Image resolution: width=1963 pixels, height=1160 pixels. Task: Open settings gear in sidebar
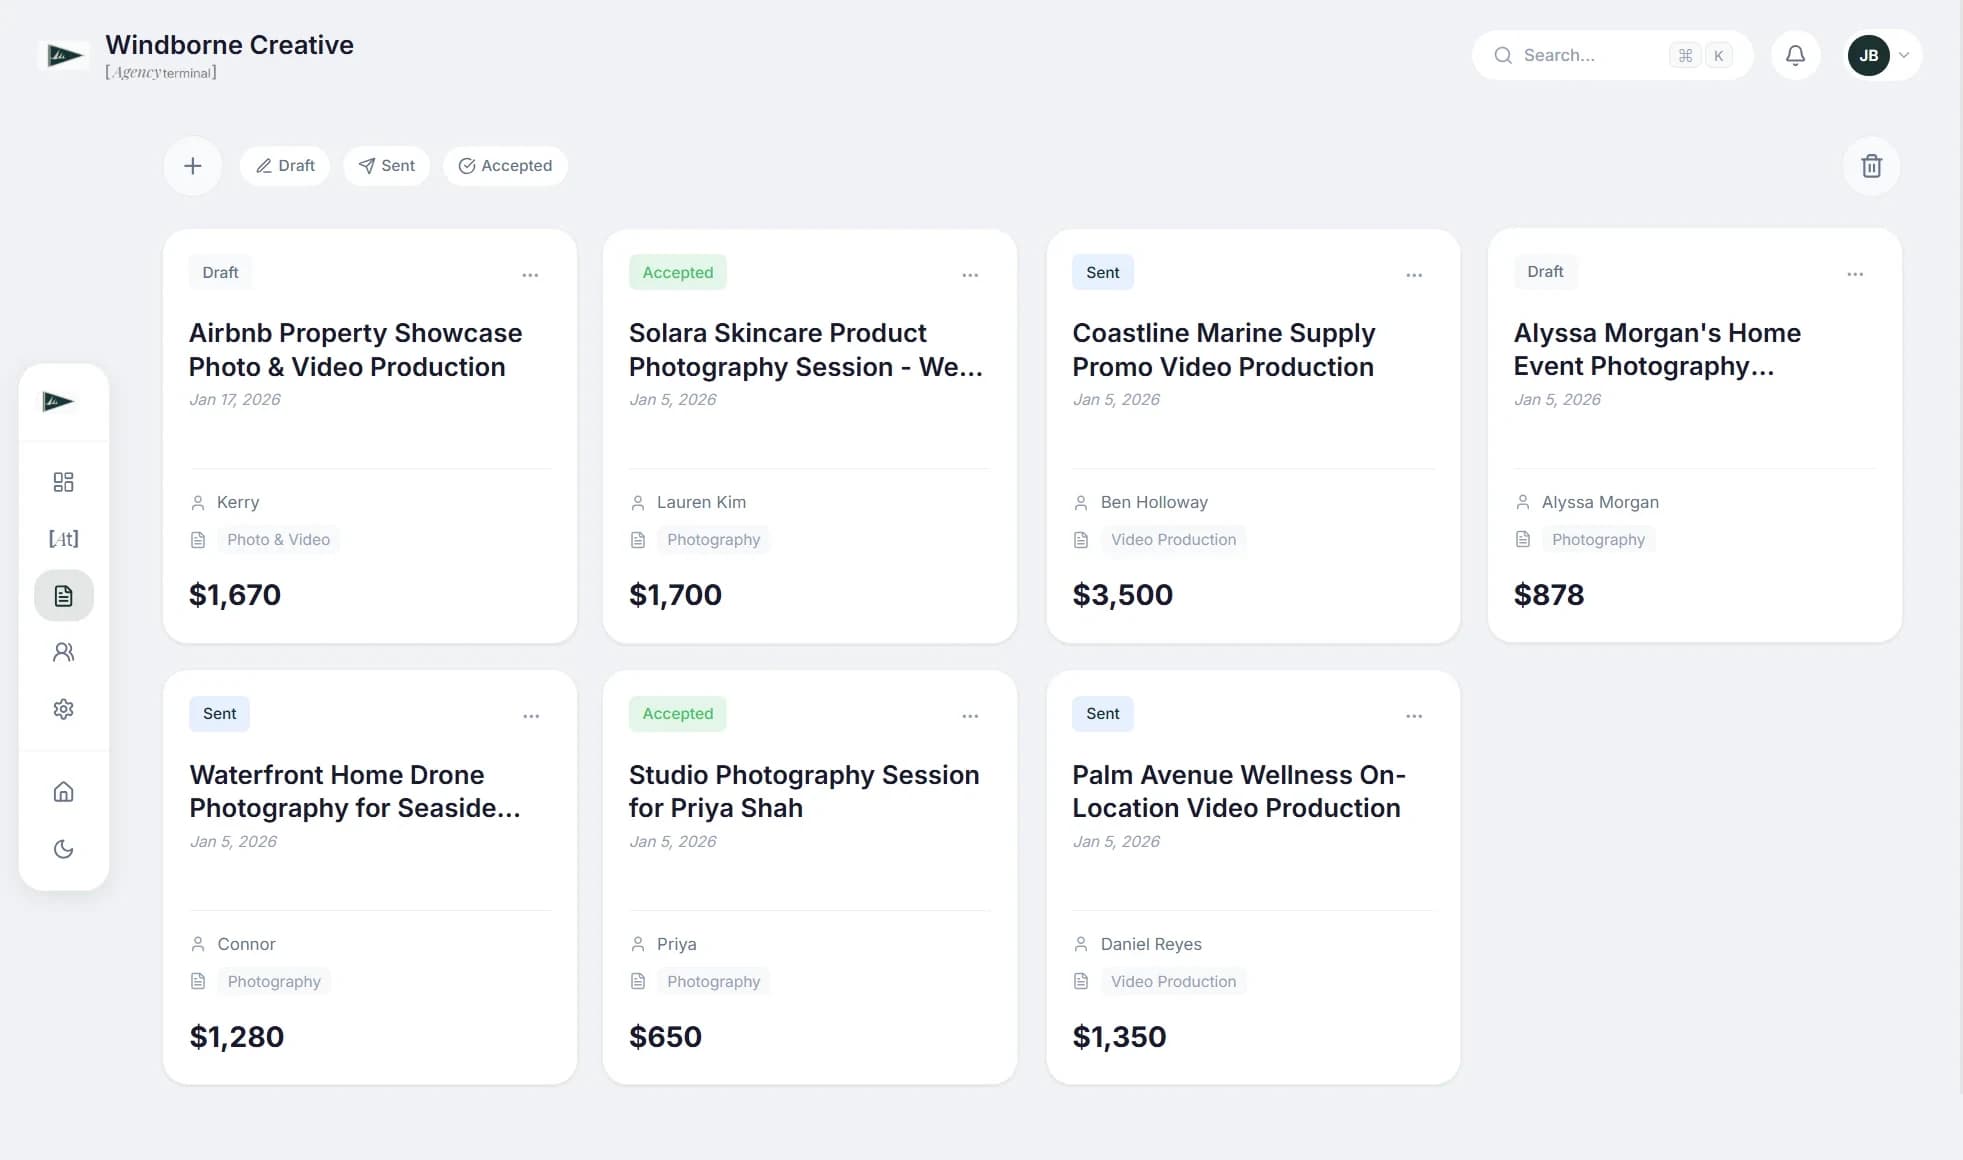tap(63, 709)
